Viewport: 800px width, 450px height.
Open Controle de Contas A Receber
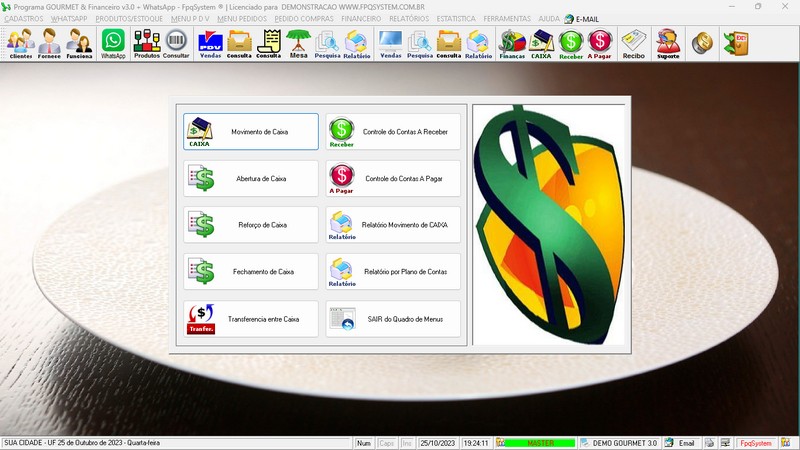point(393,132)
